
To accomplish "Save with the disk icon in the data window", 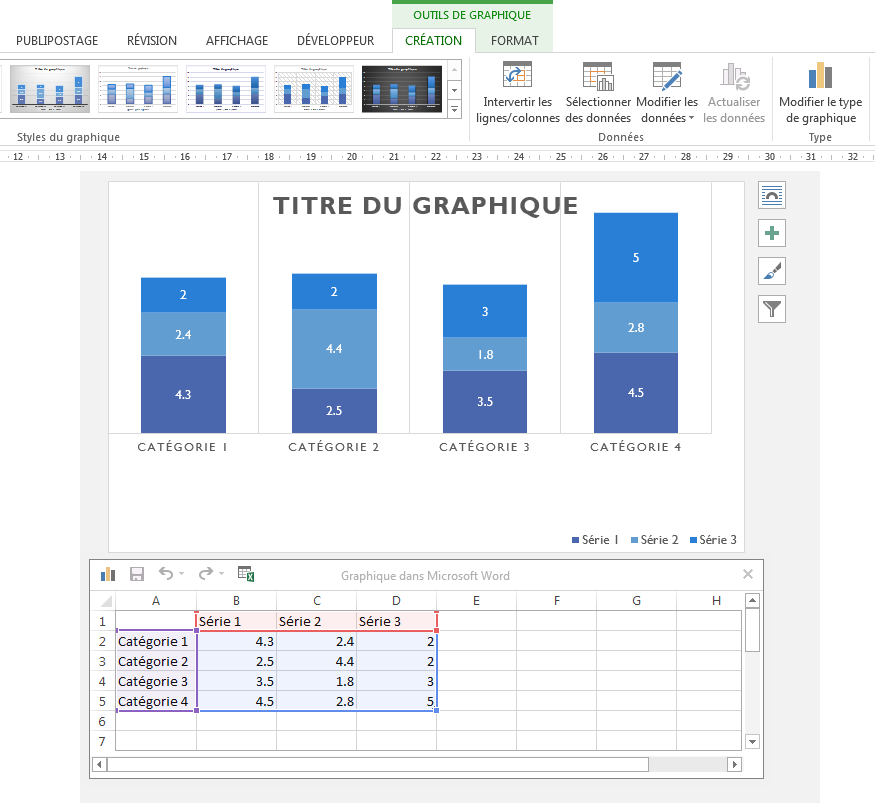I will point(138,572).
